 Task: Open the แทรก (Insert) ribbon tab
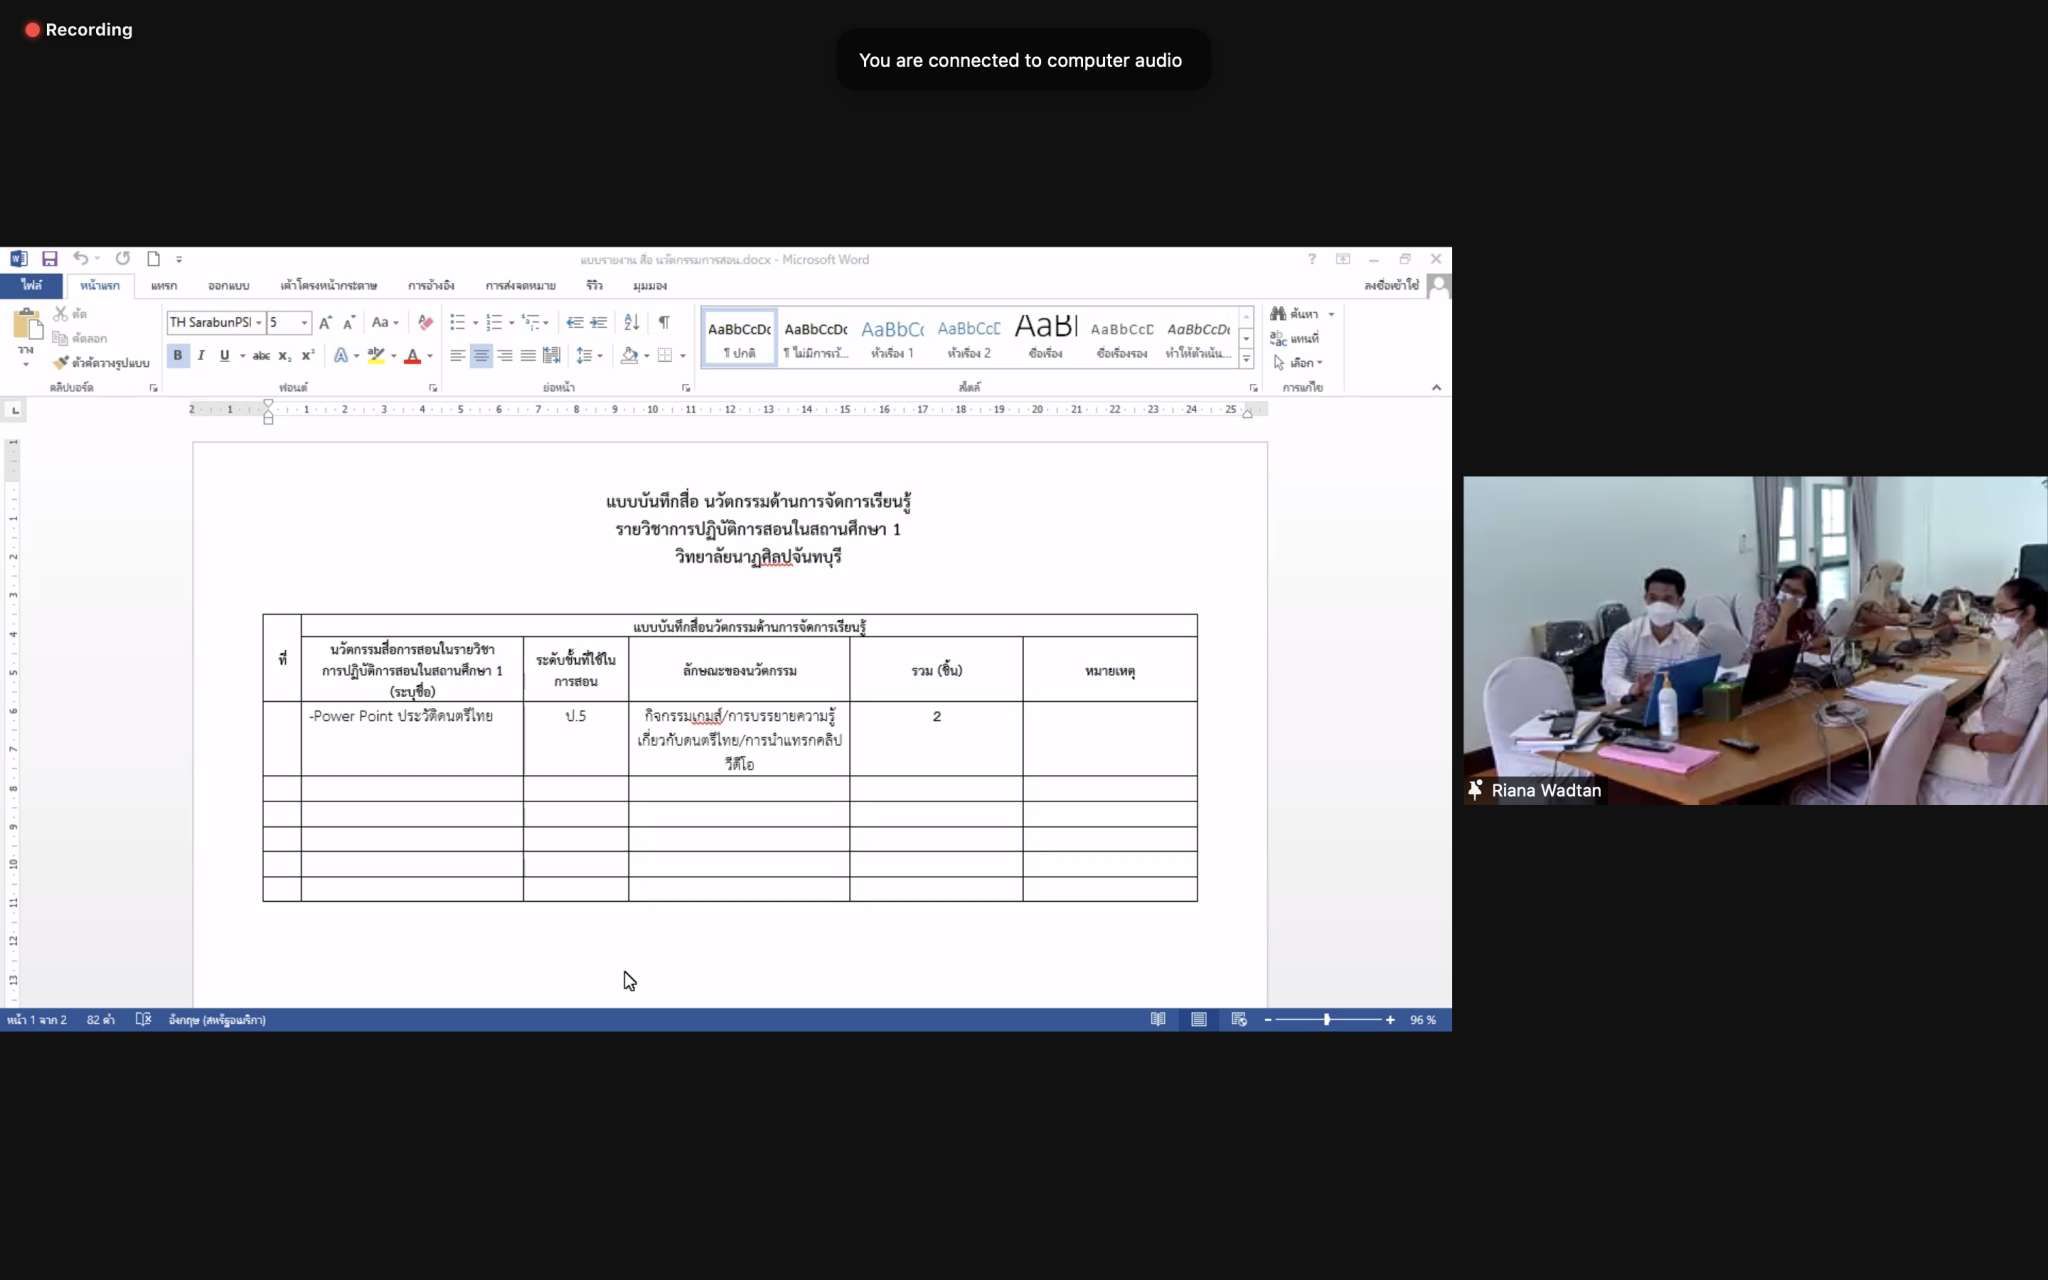164,286
